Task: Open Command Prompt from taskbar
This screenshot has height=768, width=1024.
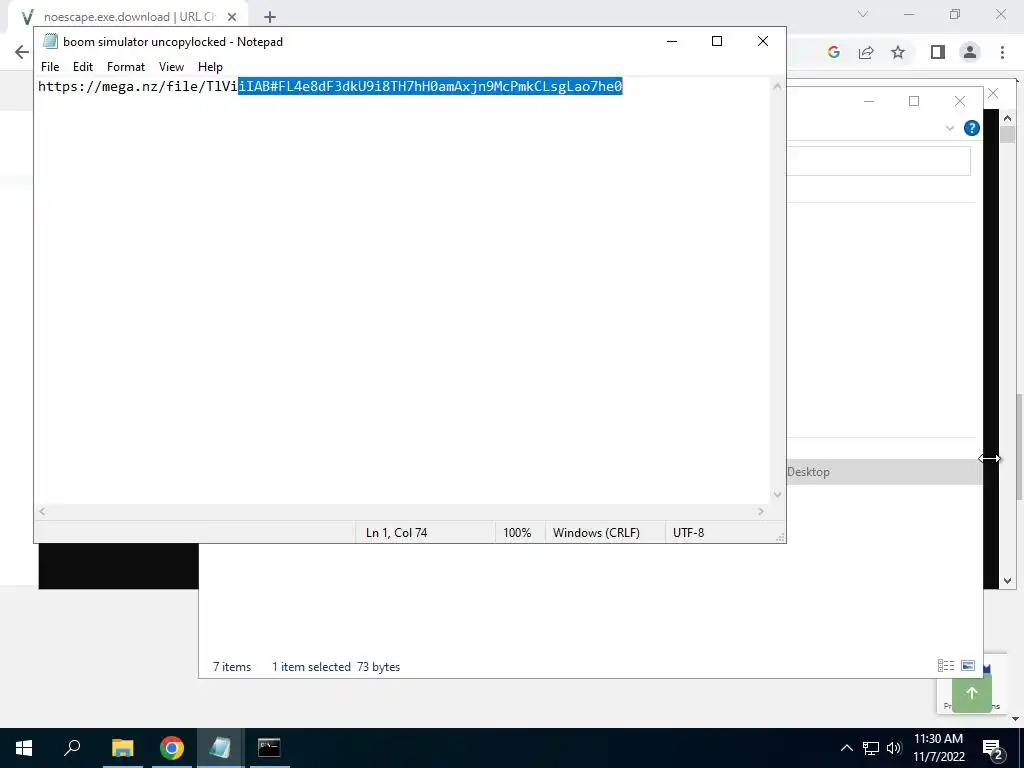Action: [269, 748]
